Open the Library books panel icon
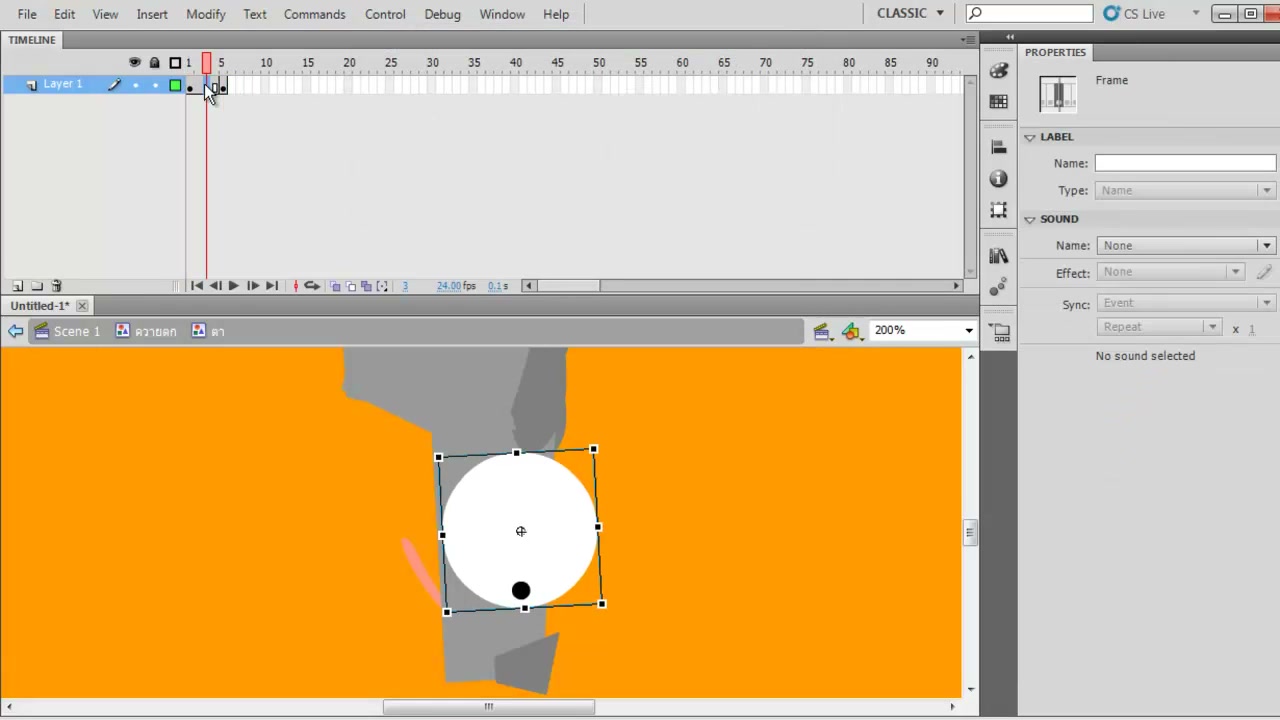1280x720 pixels. pyautogui.click(x=998, y=256)
